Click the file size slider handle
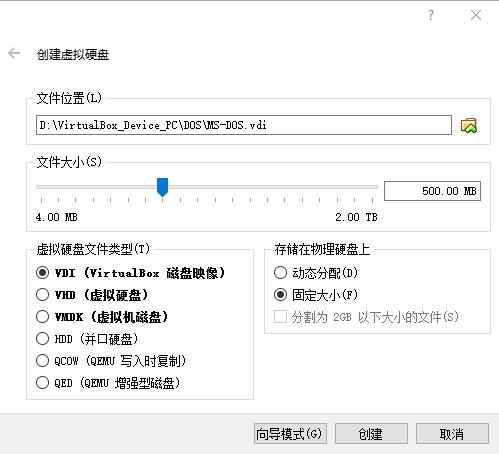 [162, 187]
